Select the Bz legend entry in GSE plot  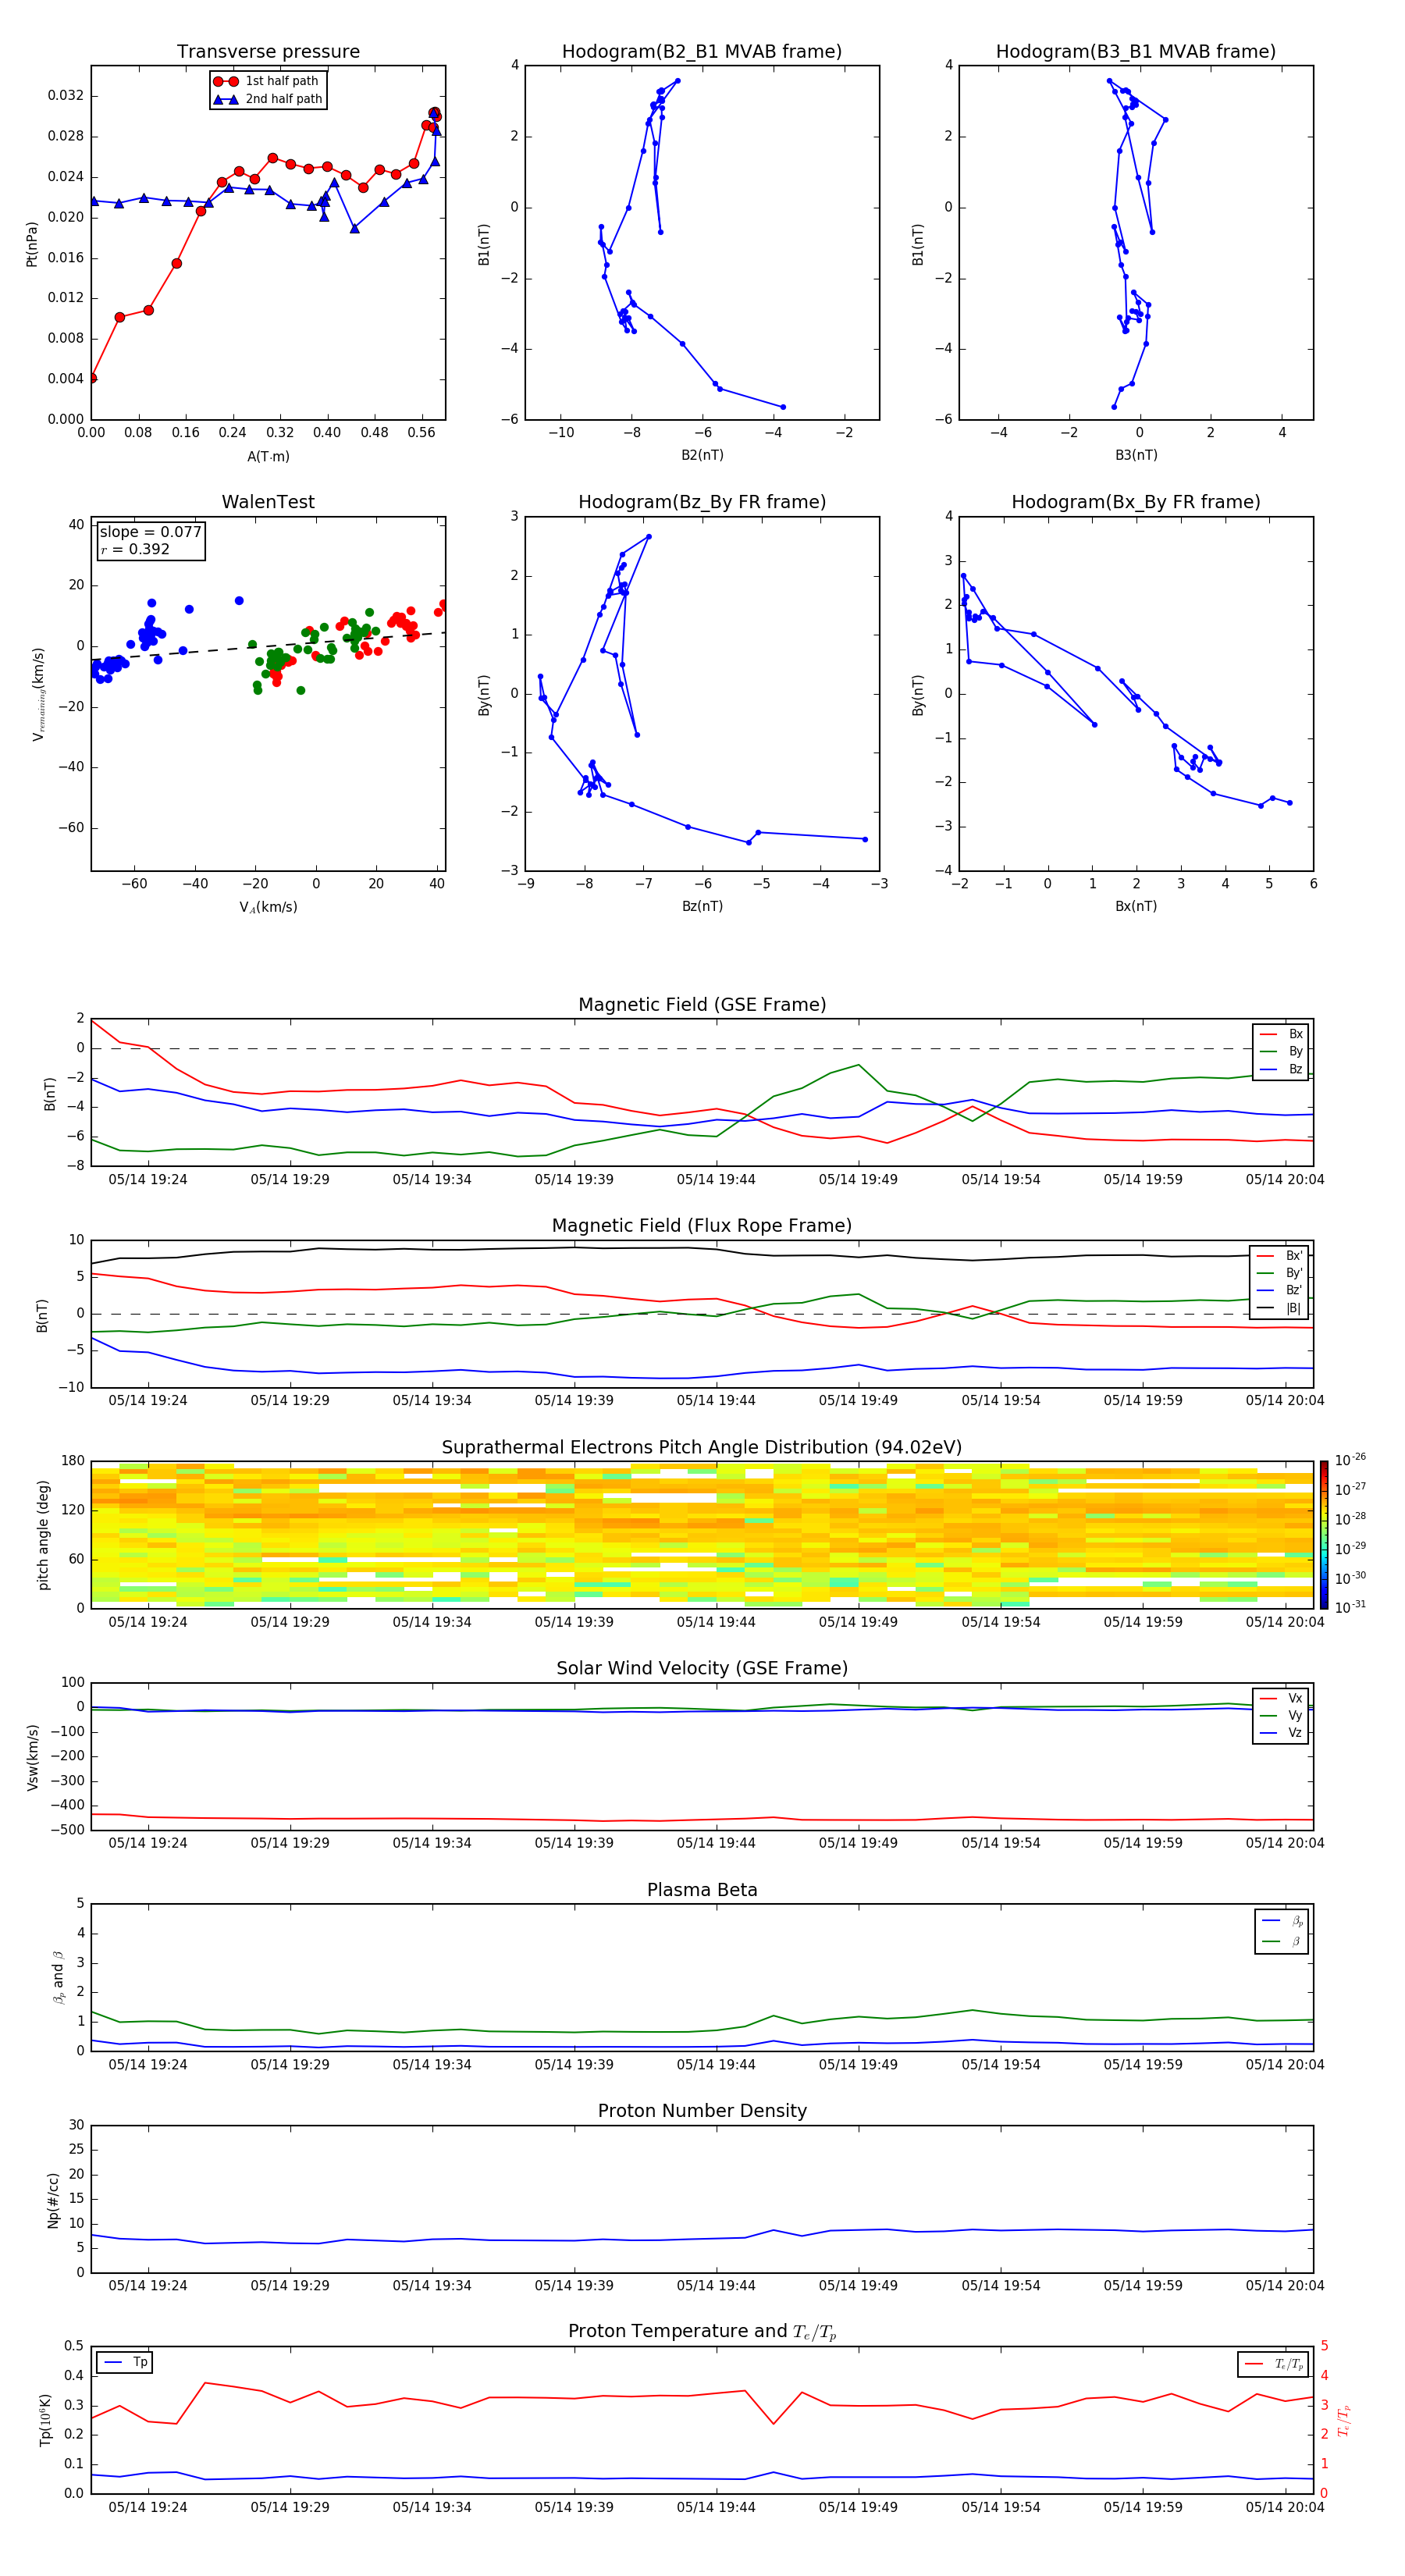[x=1281, y=1069]
